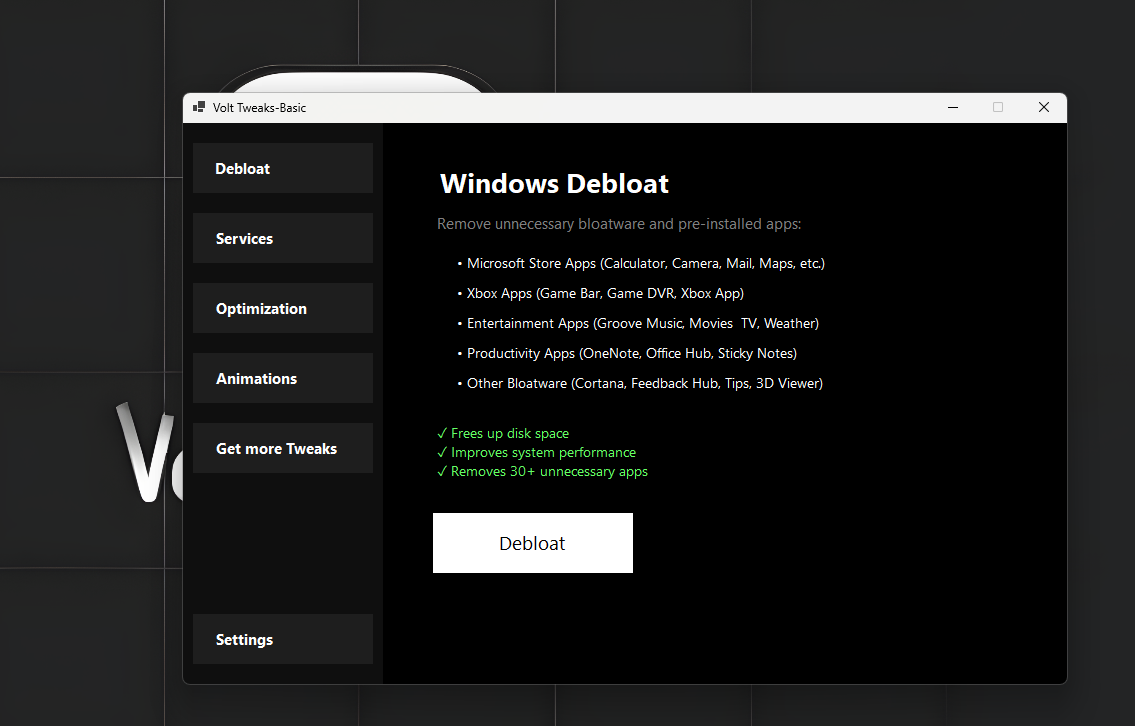Select the Productivity Apps bullet line
The height and width of the screenshot is (726, 1135).
tap(631, 354)
